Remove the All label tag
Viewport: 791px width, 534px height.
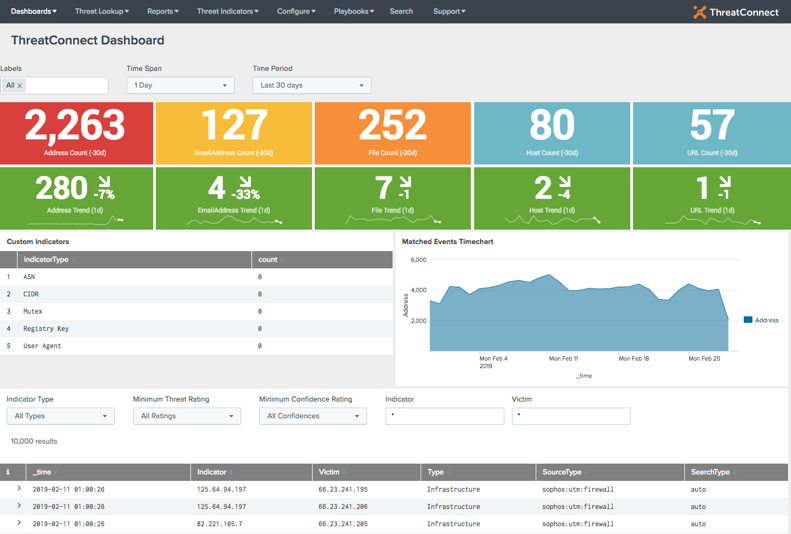click(20, 86)
